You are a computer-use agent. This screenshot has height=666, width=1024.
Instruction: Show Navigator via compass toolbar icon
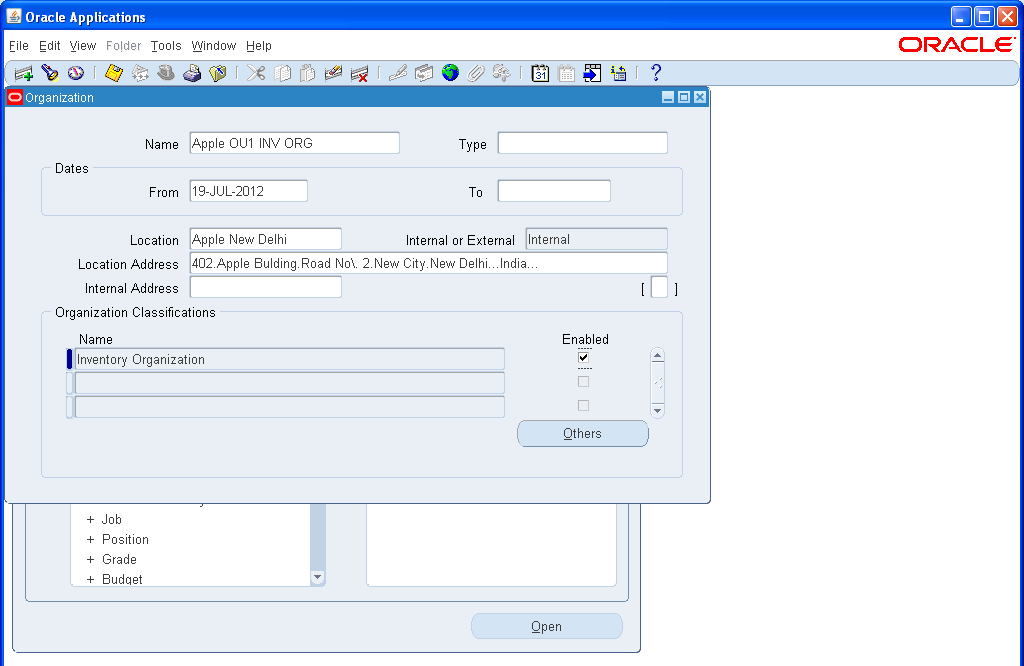coord(76,73)
